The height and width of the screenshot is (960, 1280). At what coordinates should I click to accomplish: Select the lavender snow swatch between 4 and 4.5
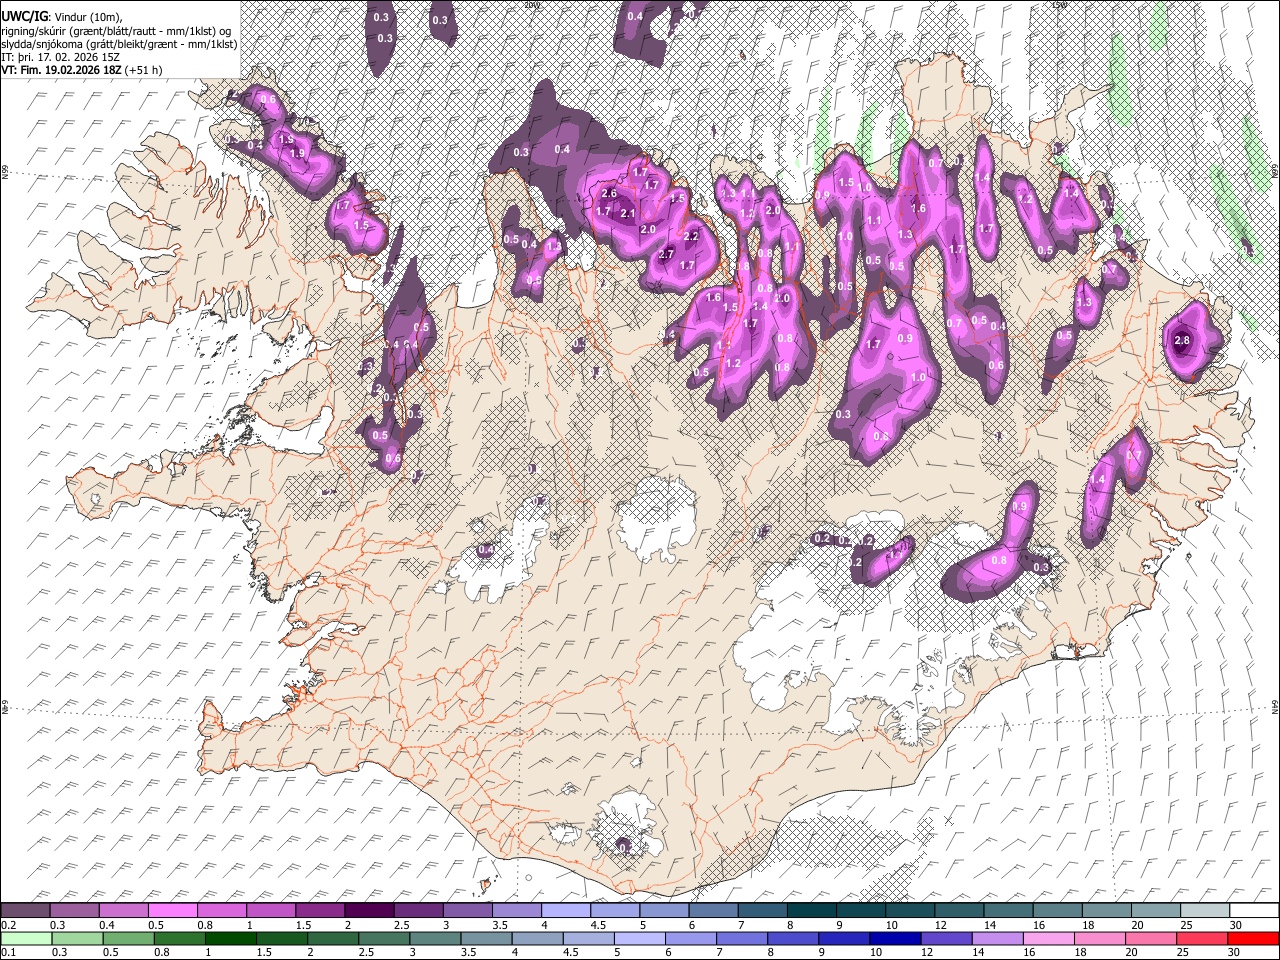click(x=565, y=911)
